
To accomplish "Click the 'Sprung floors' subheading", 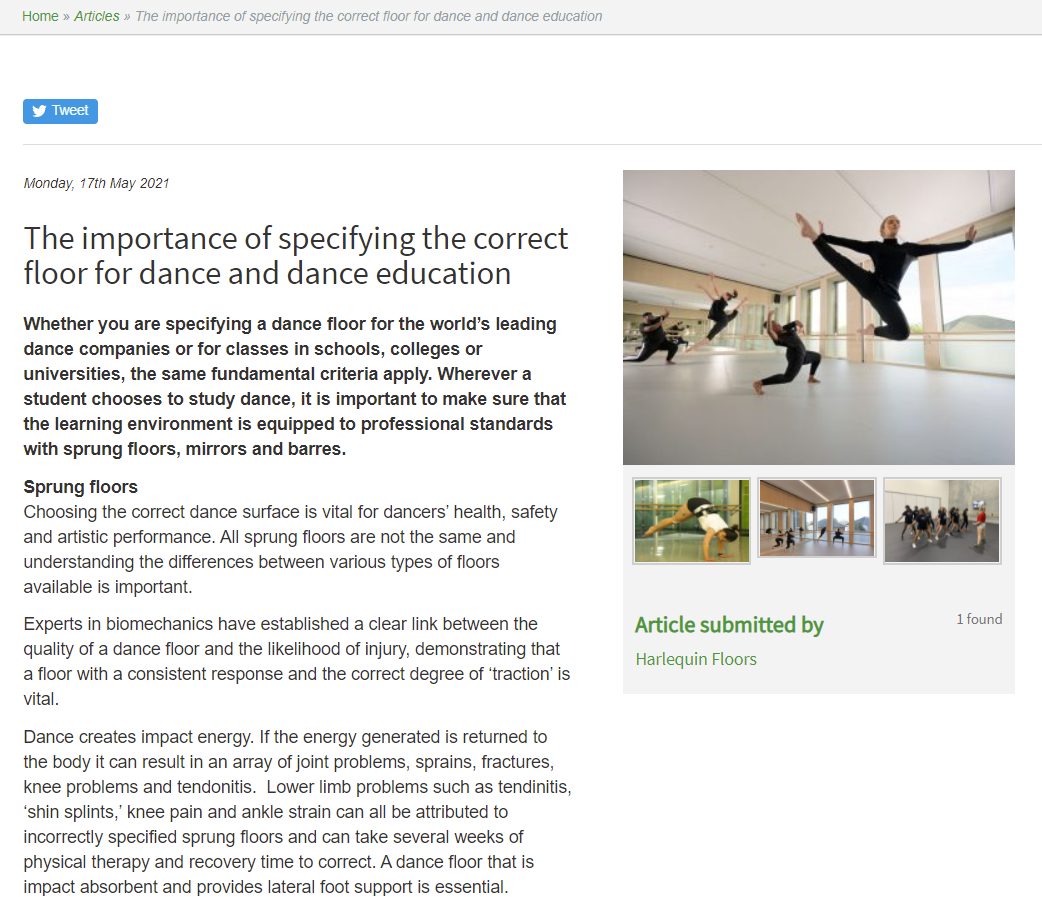I will 81,487.
